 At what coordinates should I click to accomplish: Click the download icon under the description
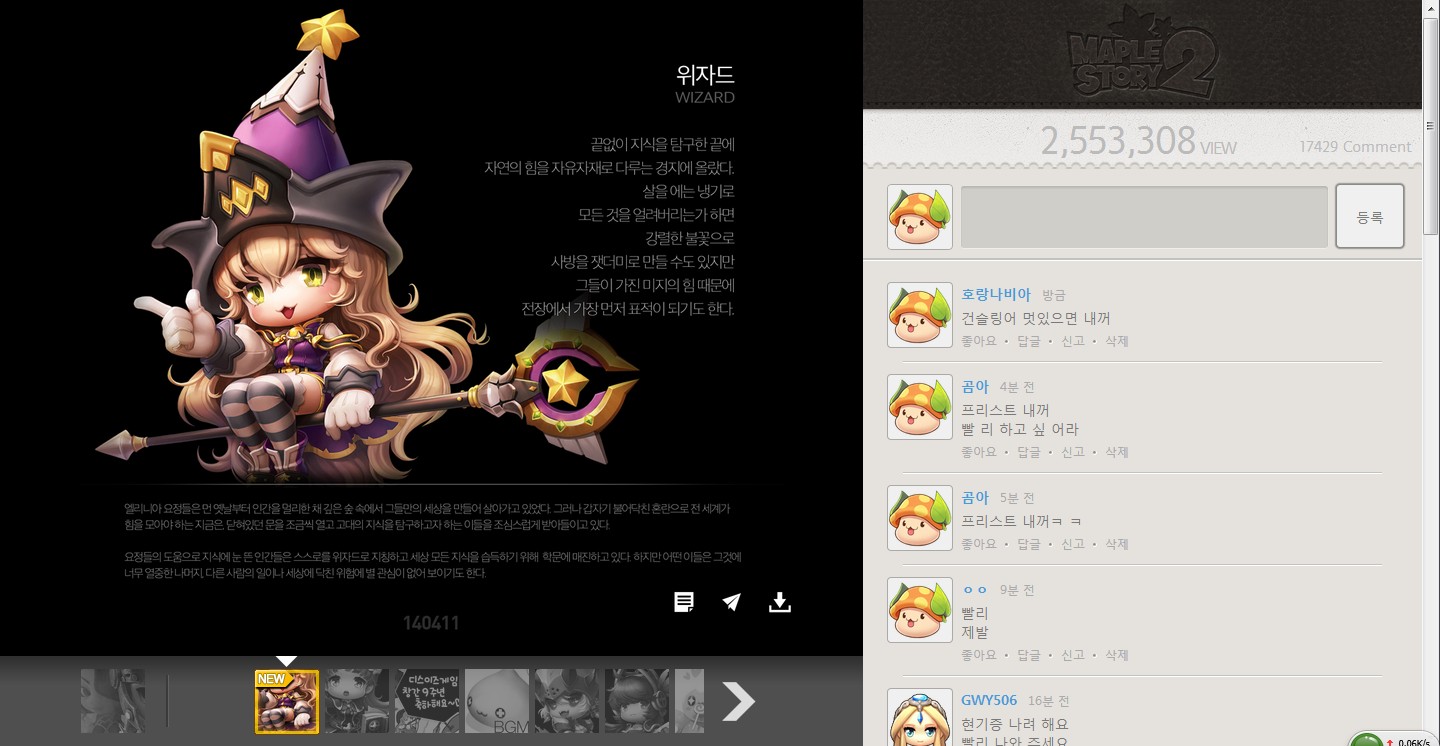(780, 602)
